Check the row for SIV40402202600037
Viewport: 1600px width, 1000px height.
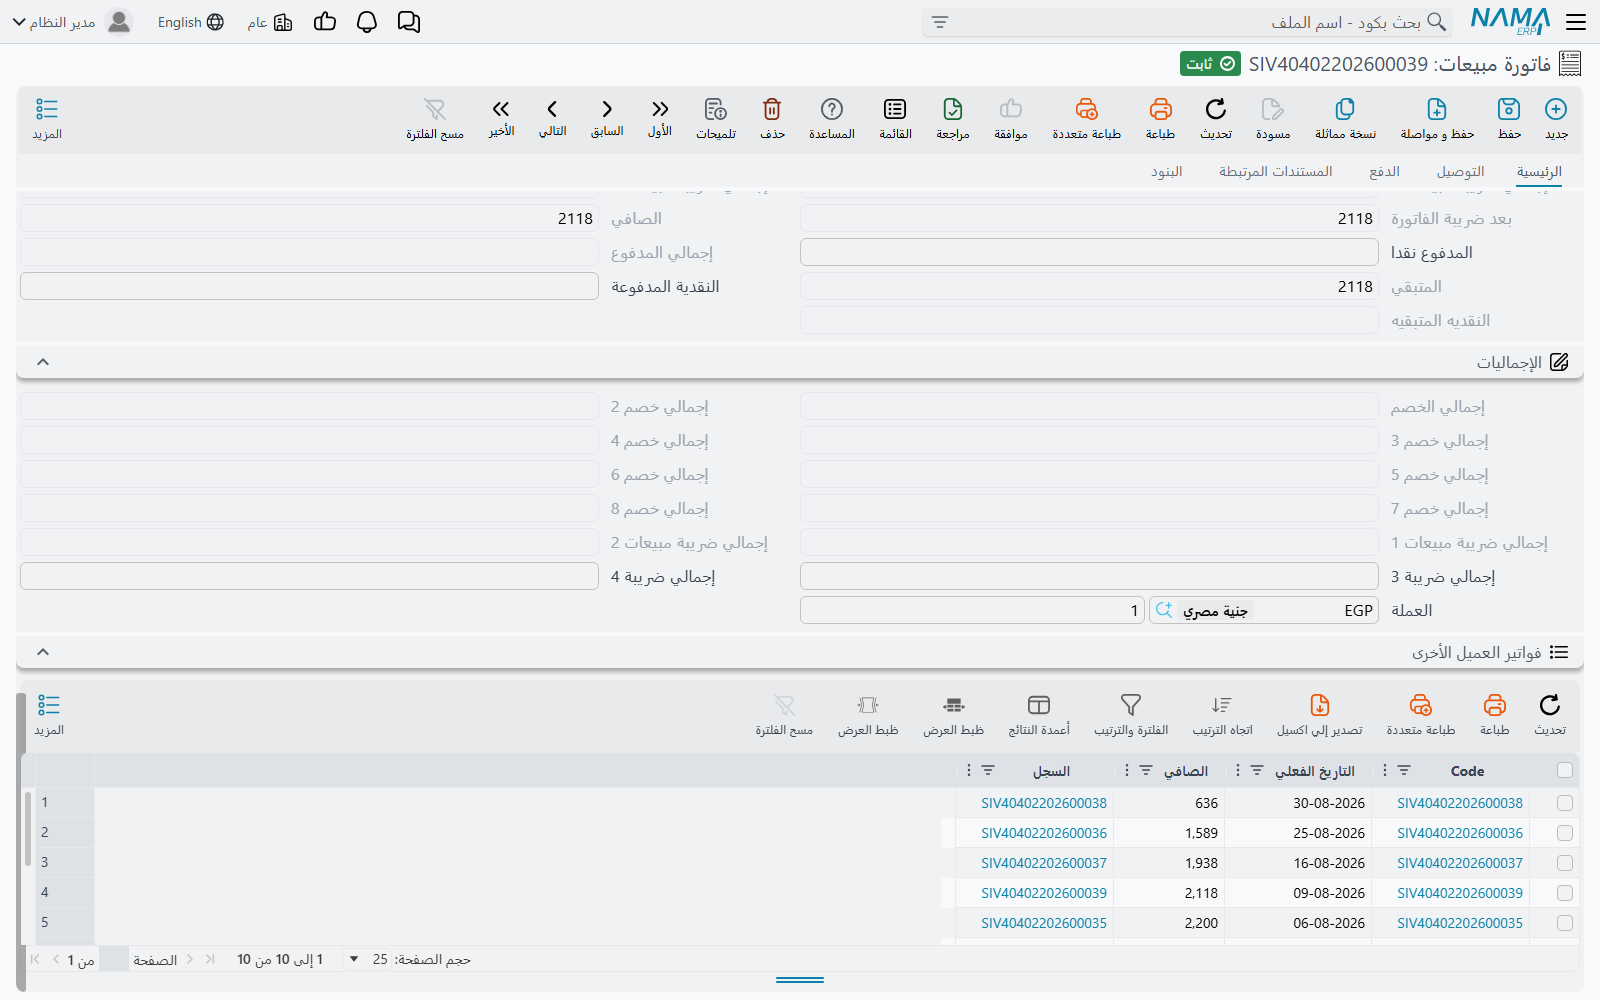click(x=1565, y=863)
